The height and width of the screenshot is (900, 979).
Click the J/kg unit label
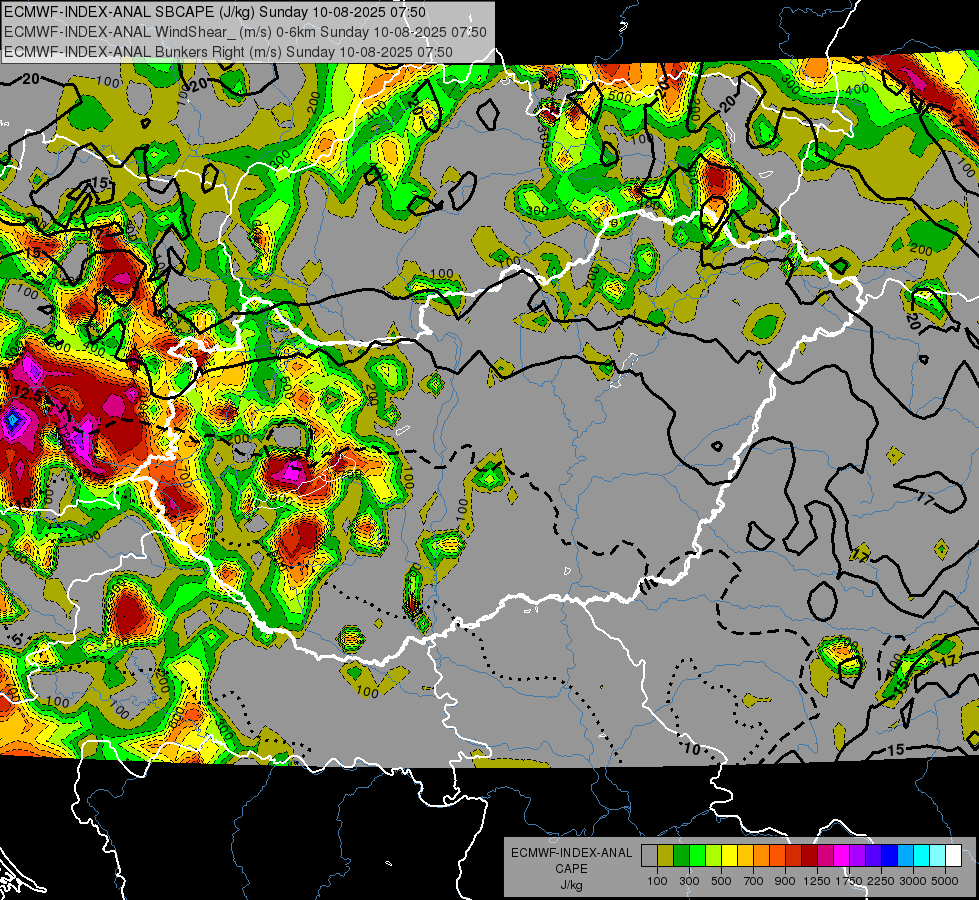(x=571, y=885)
